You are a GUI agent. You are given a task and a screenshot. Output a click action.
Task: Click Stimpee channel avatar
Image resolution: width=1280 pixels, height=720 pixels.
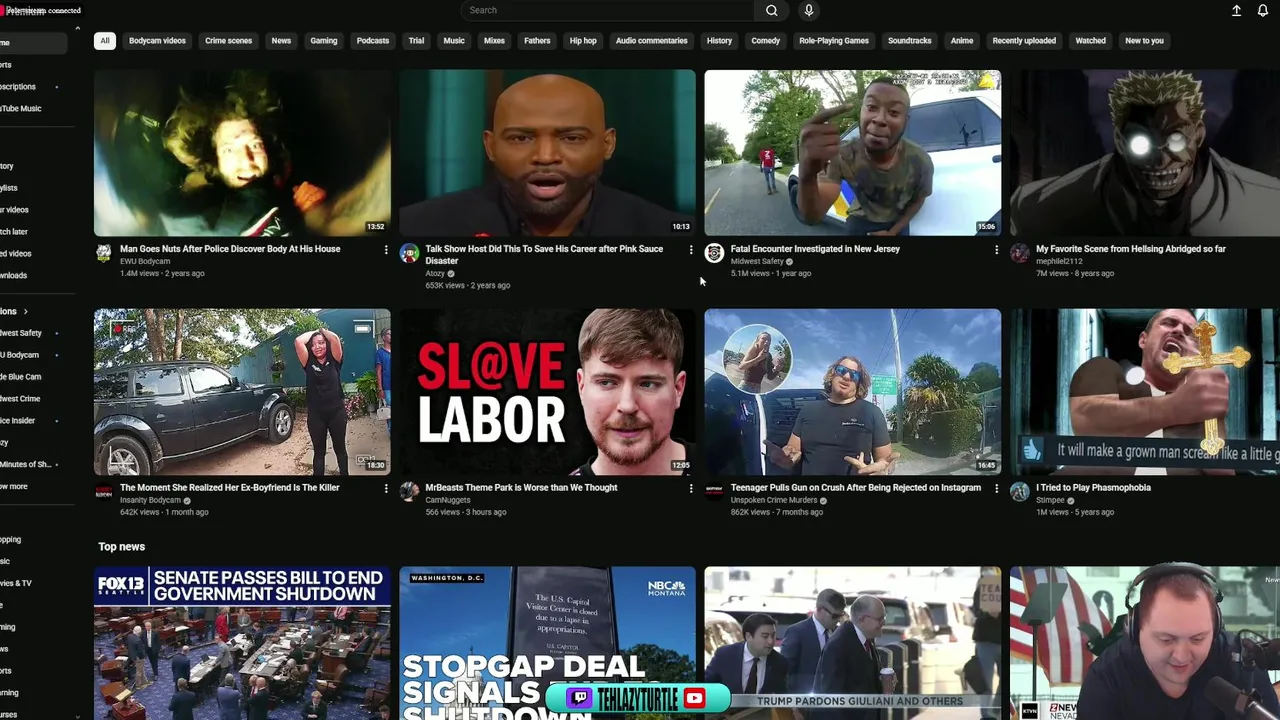point(1019,491)
